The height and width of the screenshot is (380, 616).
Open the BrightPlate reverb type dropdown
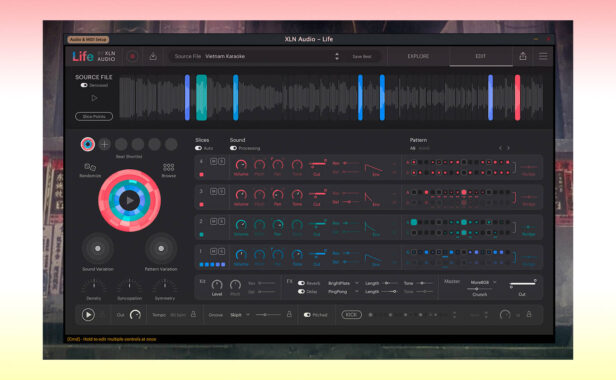pyautogui.click(x=343, y=283)
